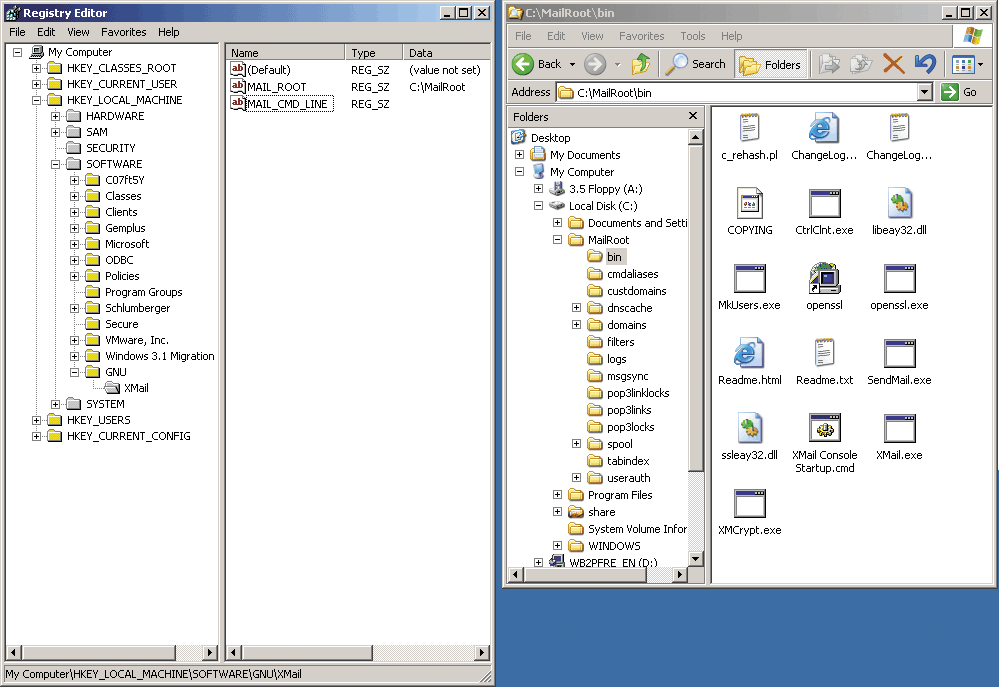Collapse the SOFTWARE registry key
The width and height of the screenshot is (999, 687).
[x=55, y=164]
